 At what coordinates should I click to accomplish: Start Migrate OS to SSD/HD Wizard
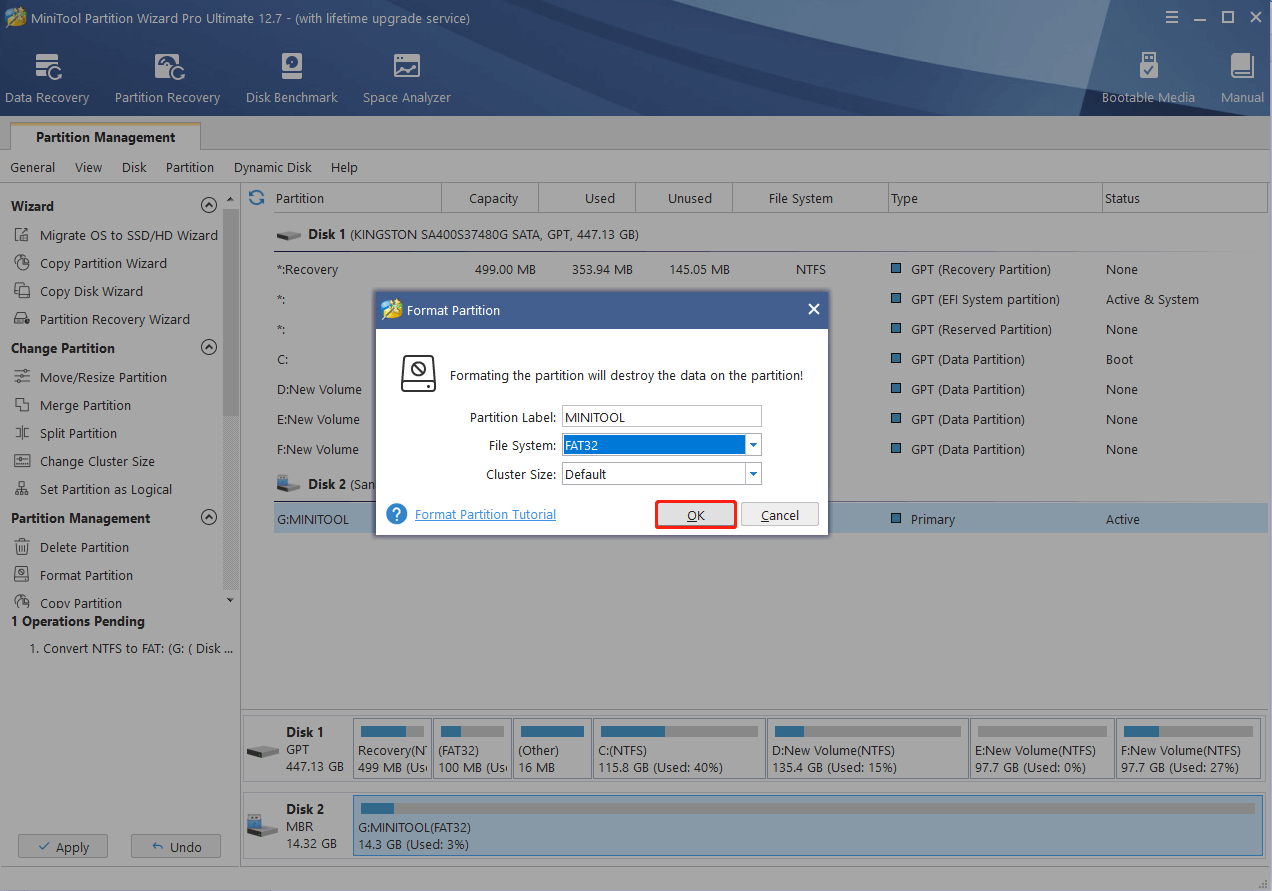click(115, 235)
